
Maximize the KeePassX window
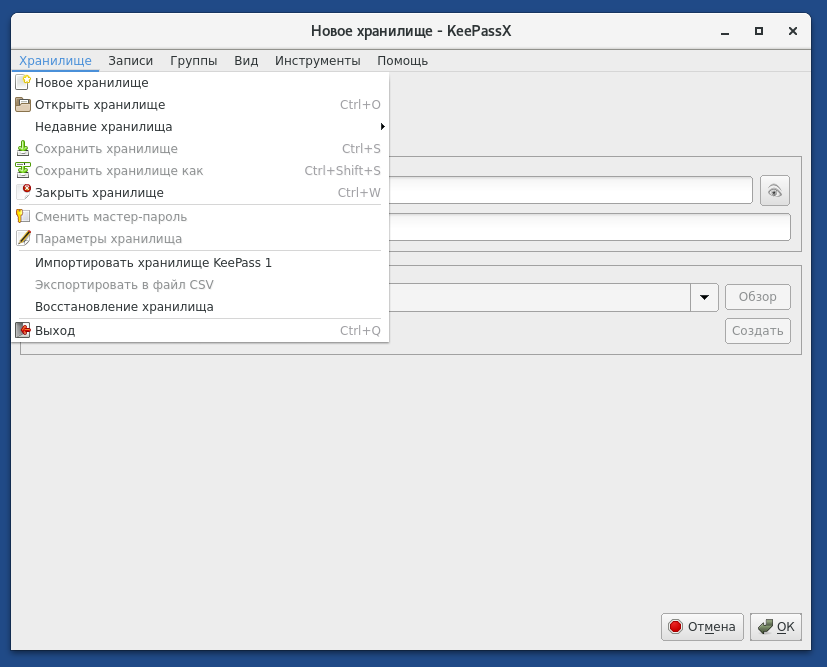pyautogui.click(x=759, y=31)
